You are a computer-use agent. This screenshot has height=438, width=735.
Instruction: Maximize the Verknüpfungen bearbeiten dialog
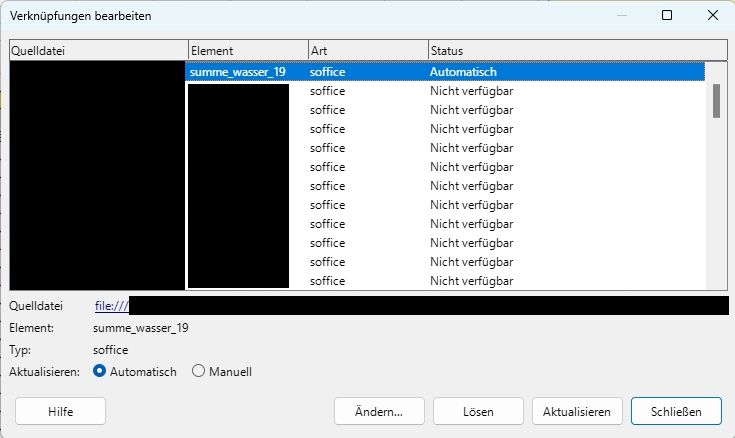[x=667, y=15]
